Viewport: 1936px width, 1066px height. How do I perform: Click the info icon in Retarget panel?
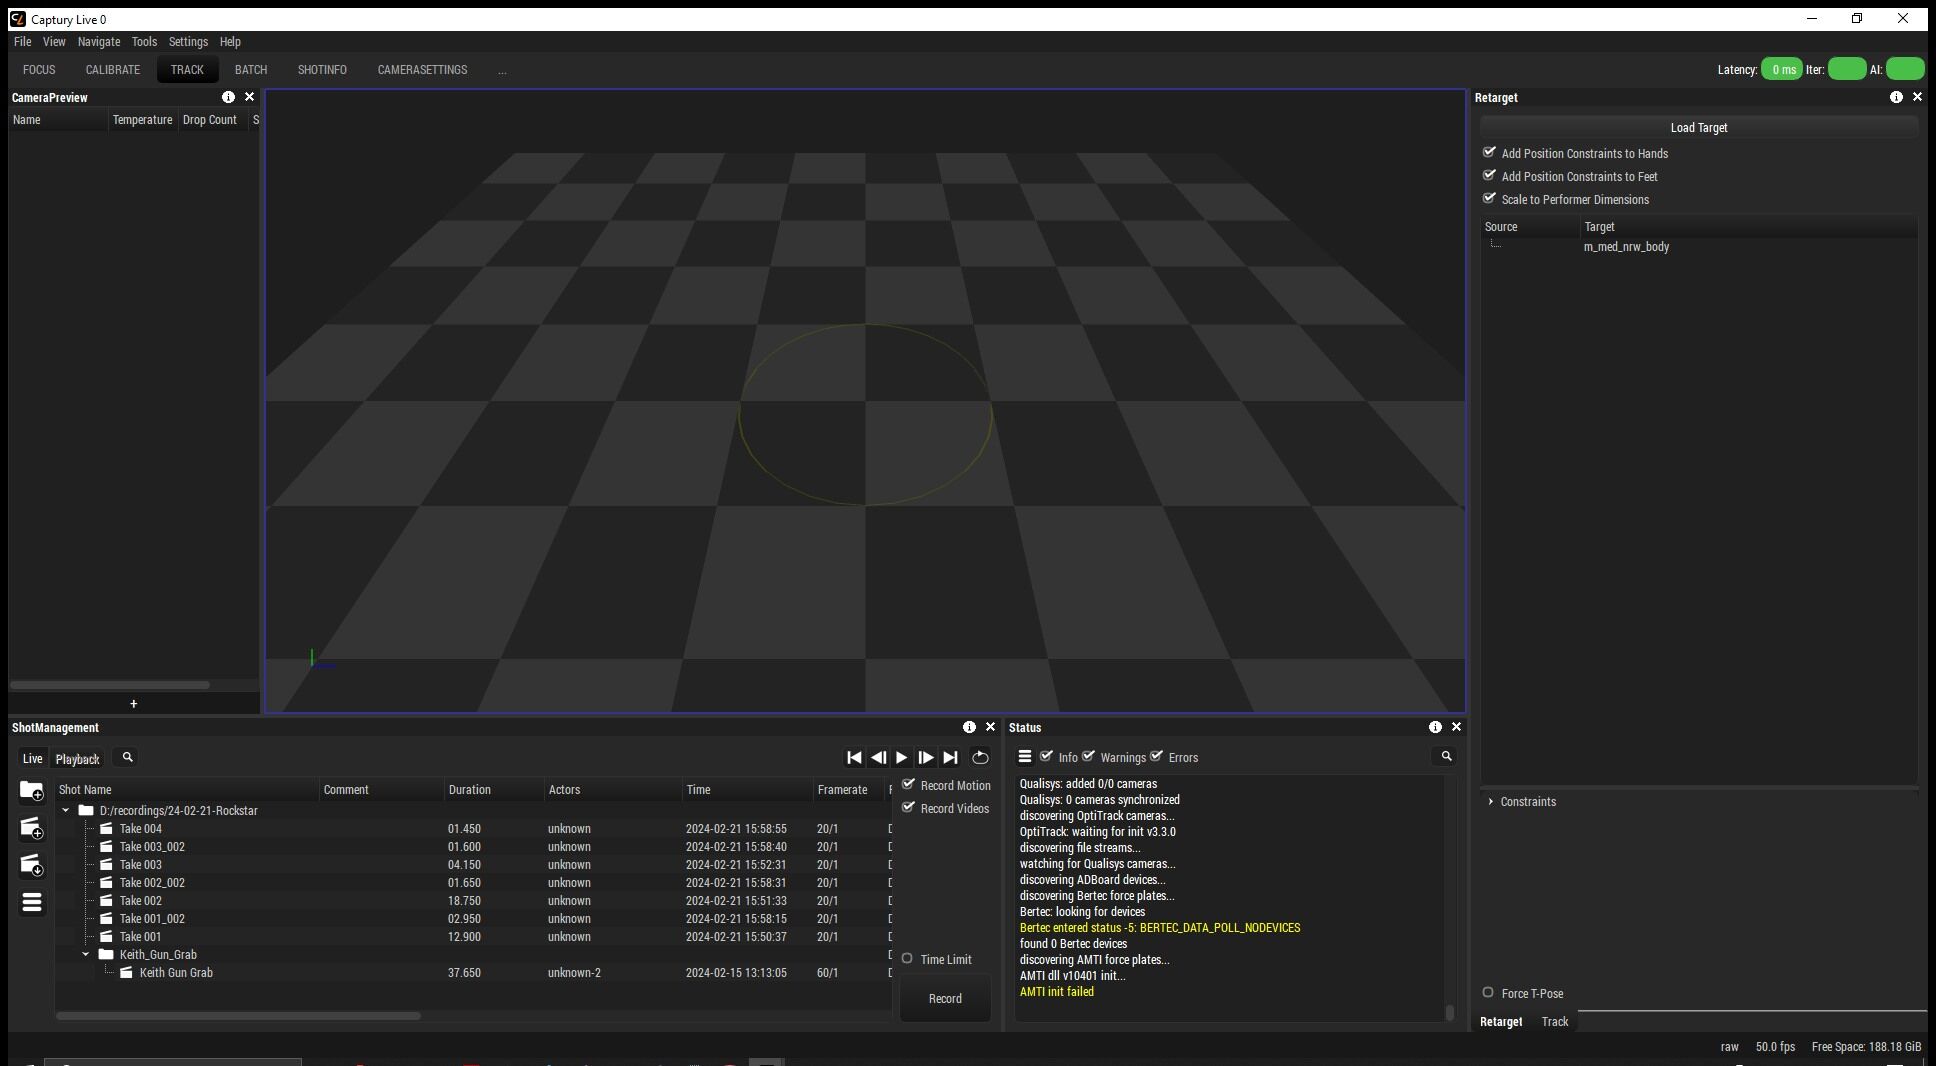pyautogui.click(x=1895, y=97)
